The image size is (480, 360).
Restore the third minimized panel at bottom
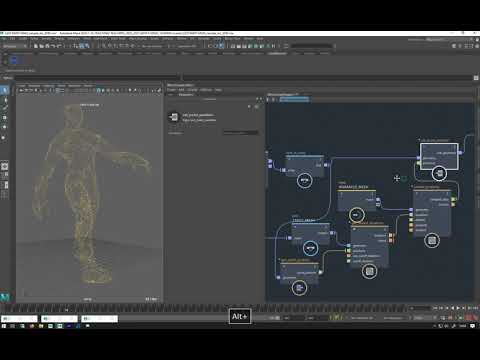(x=99, y=319)
